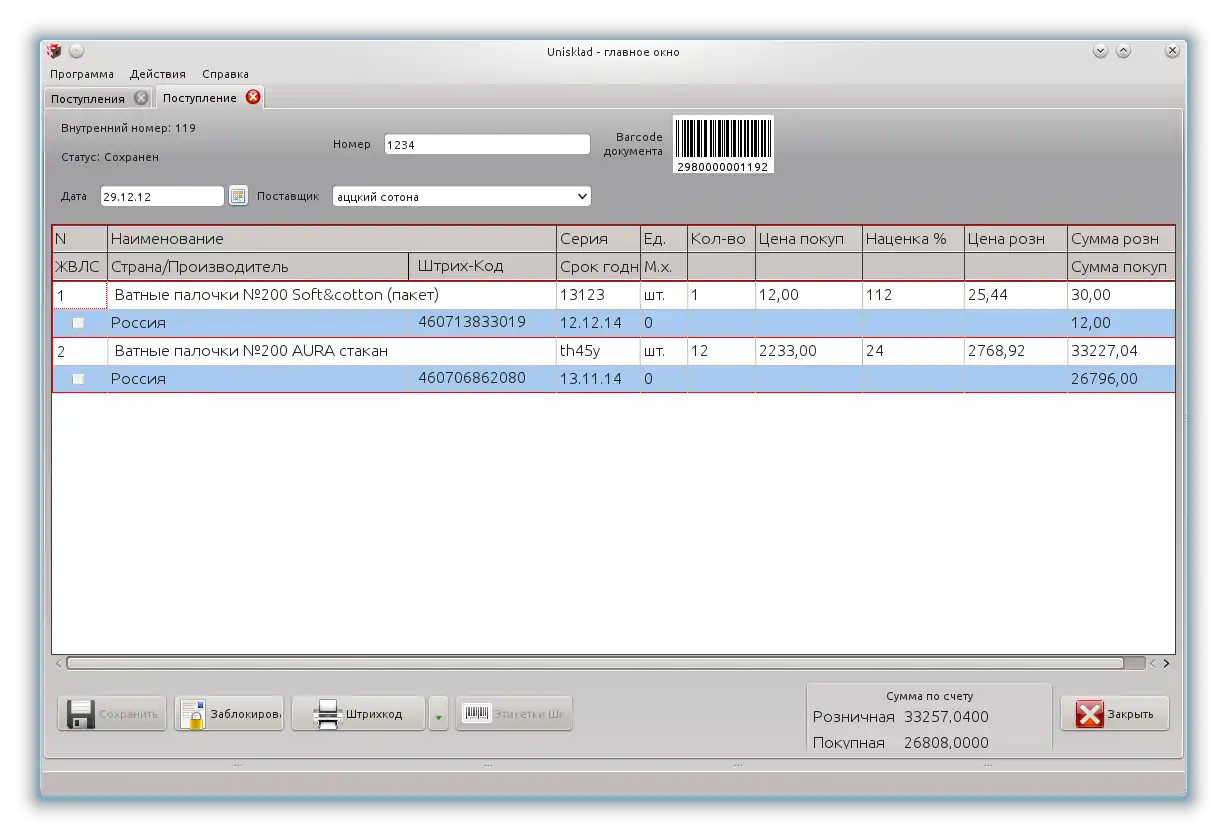The height and width of the screenshot is (836, 1227).
Task: Click the Сумма розн column header
Action: click(1121, 239)
